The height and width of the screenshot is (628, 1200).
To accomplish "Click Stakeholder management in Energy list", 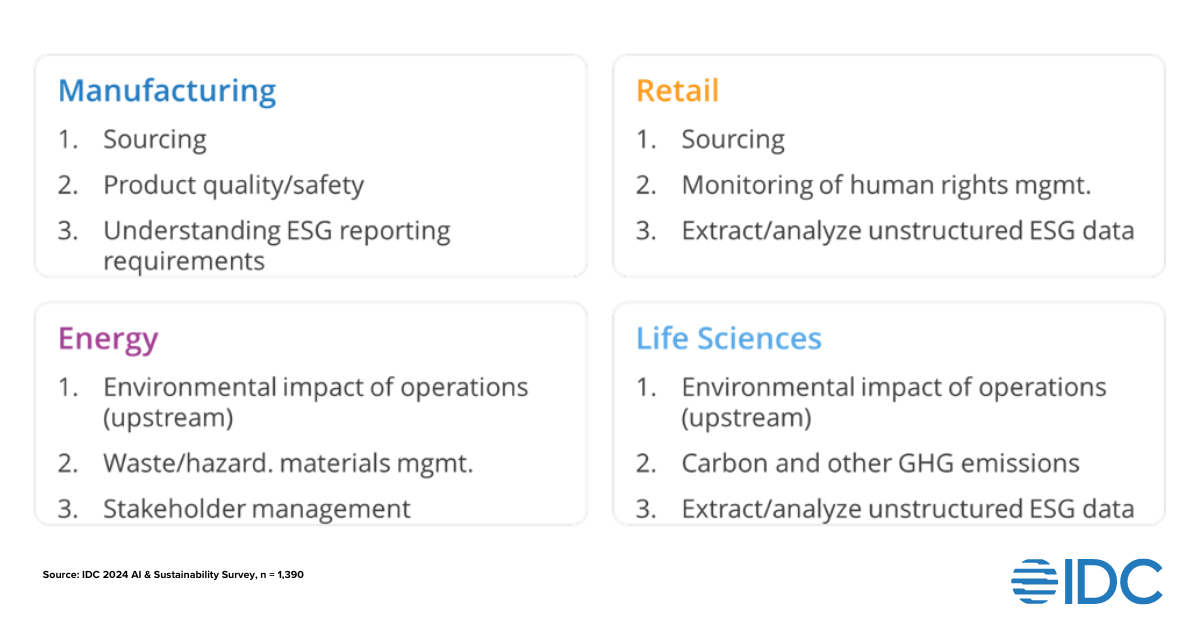I will pos(257,508).
